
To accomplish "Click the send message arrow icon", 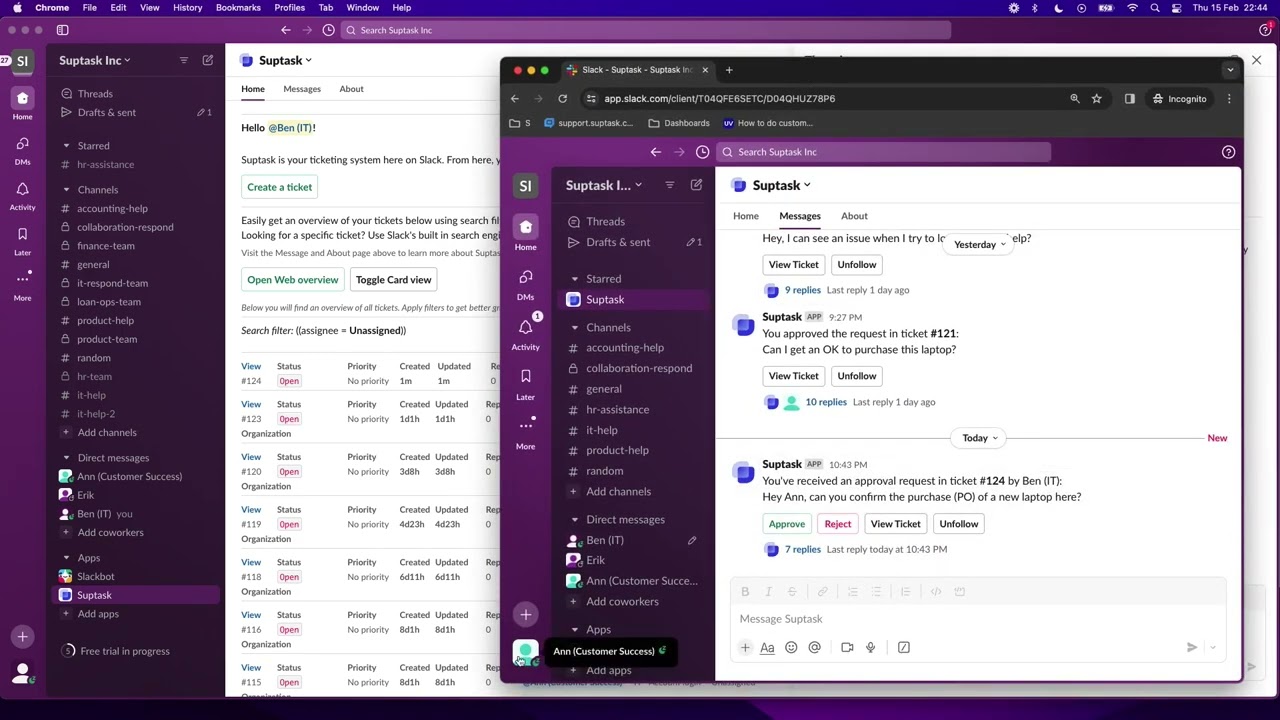I will pyautogui.click(x=1192, y=648).
